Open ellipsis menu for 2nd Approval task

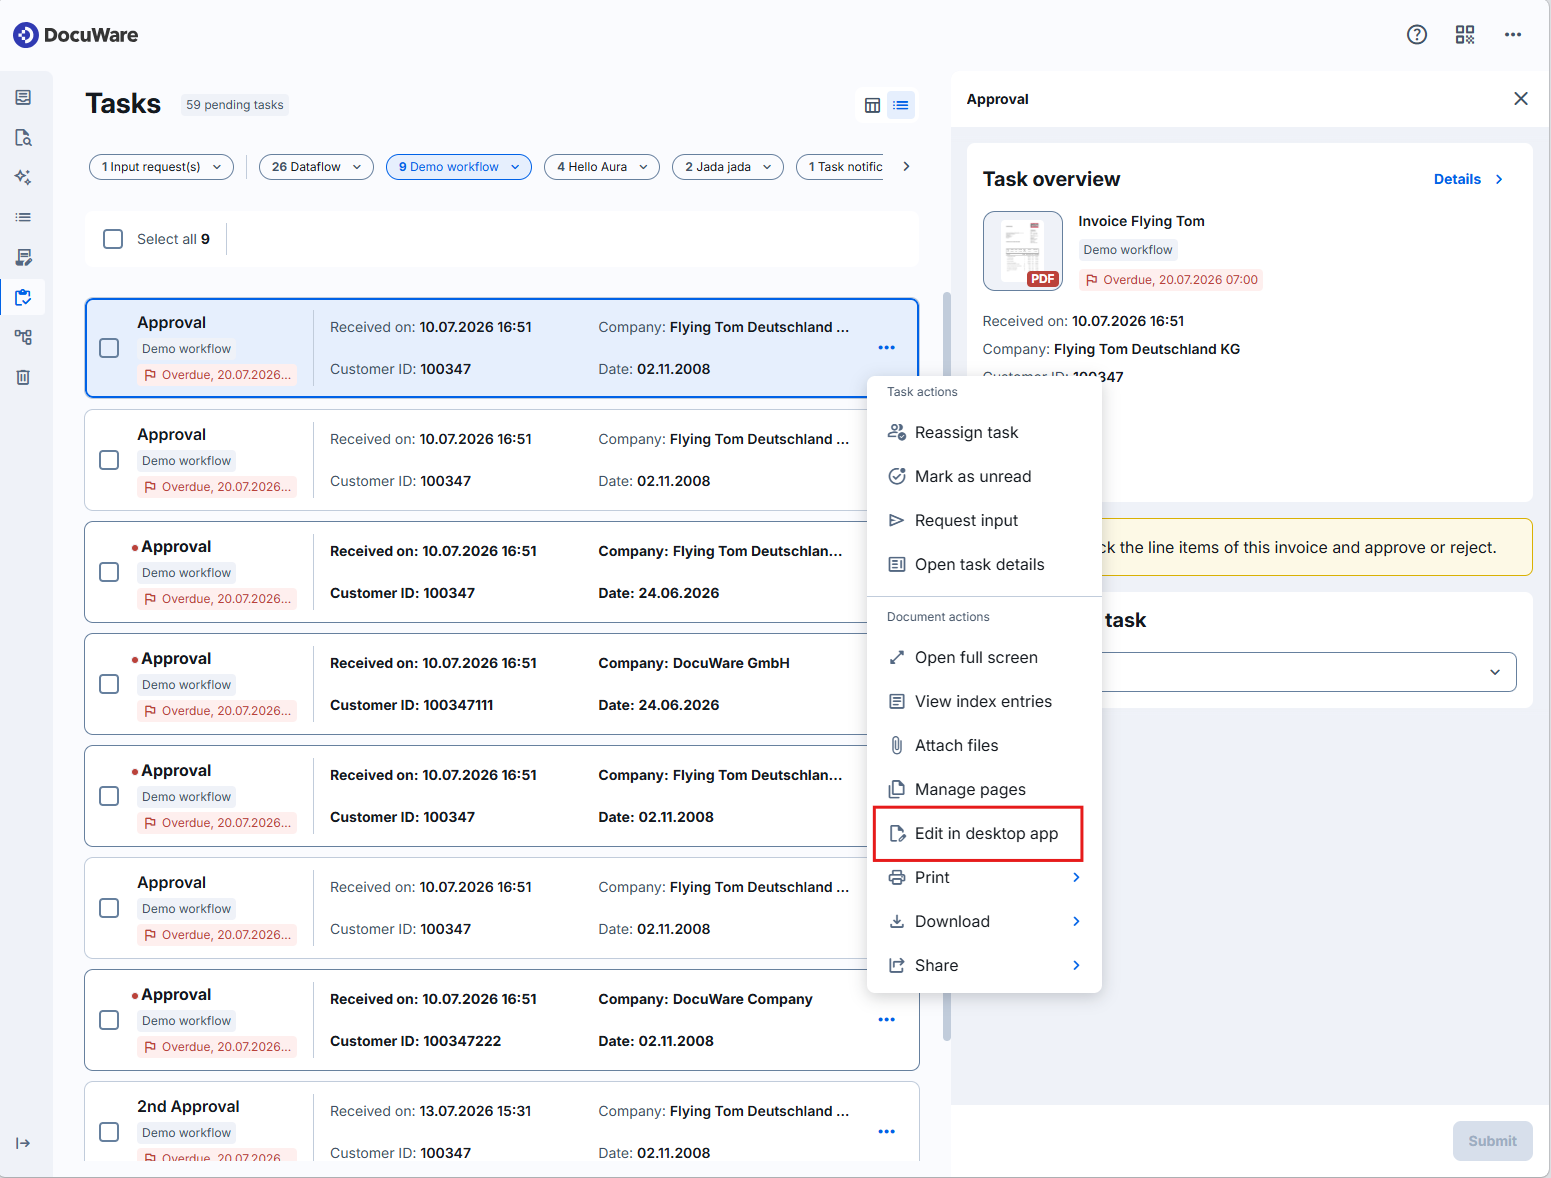(886, 1132)
